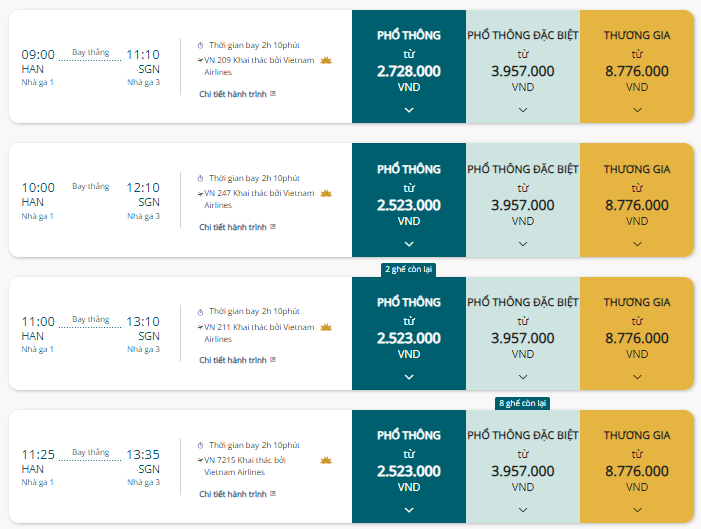Click the lotus icon on VN 247 flight
Image resolution: width=701 pixels, height=529 pixels.
point(326,193)
